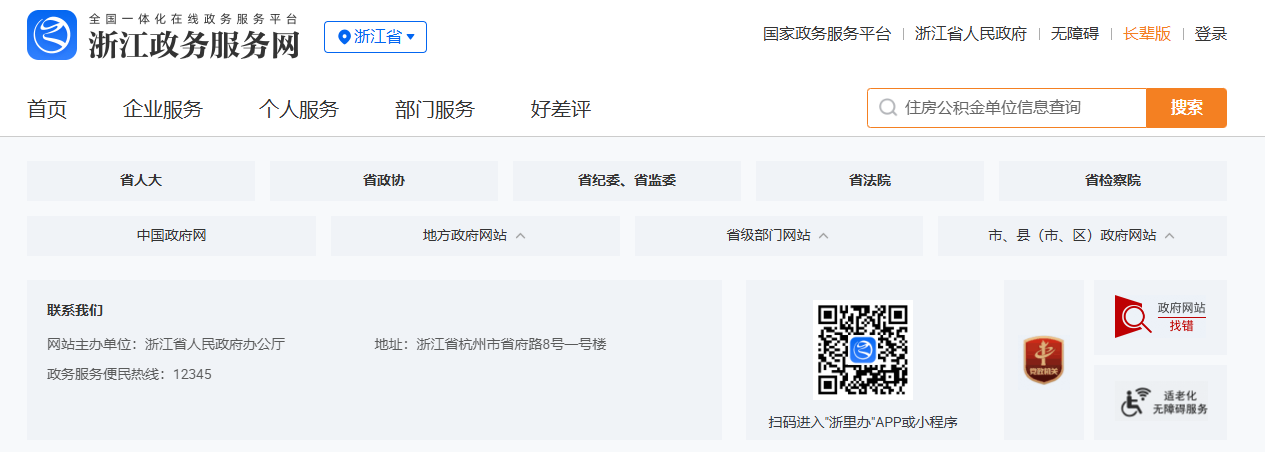Click the location pin icon beside 浙江省
This screenshot has width=1265, height=452.
point(344,37)
